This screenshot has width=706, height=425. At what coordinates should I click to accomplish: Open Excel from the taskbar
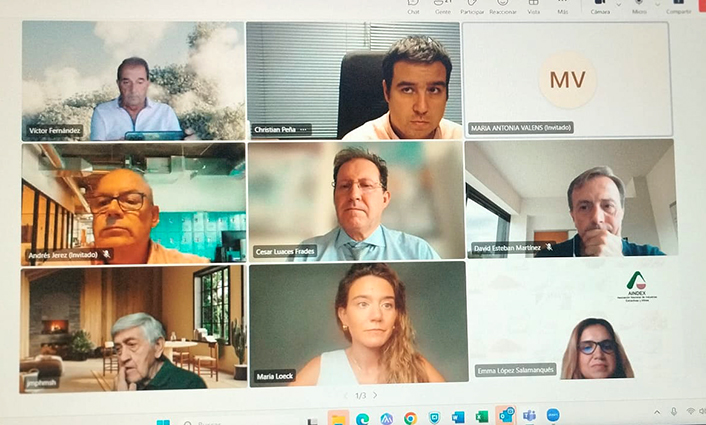click(x=482, y=416)
